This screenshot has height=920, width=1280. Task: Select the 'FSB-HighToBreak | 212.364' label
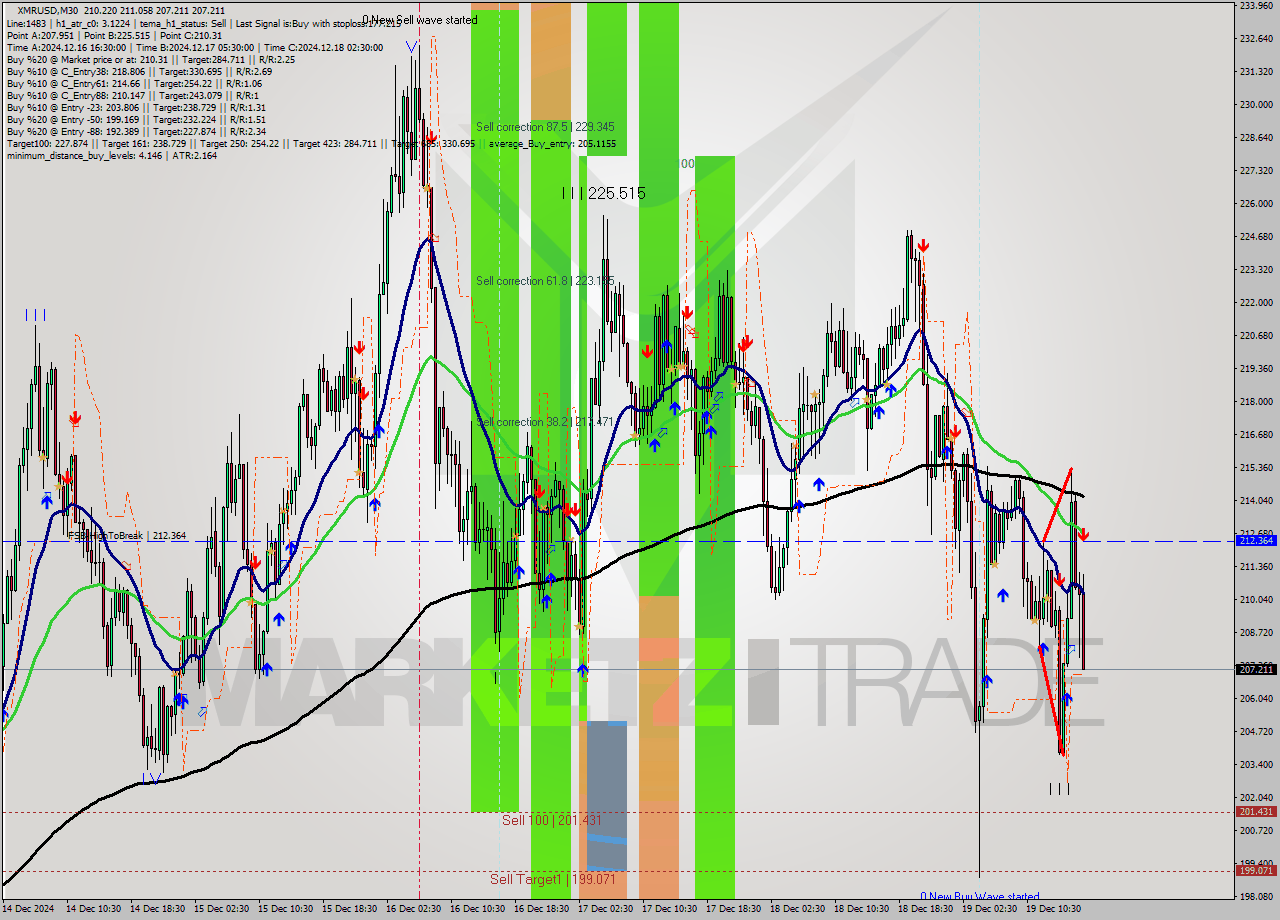coord(126,536)
